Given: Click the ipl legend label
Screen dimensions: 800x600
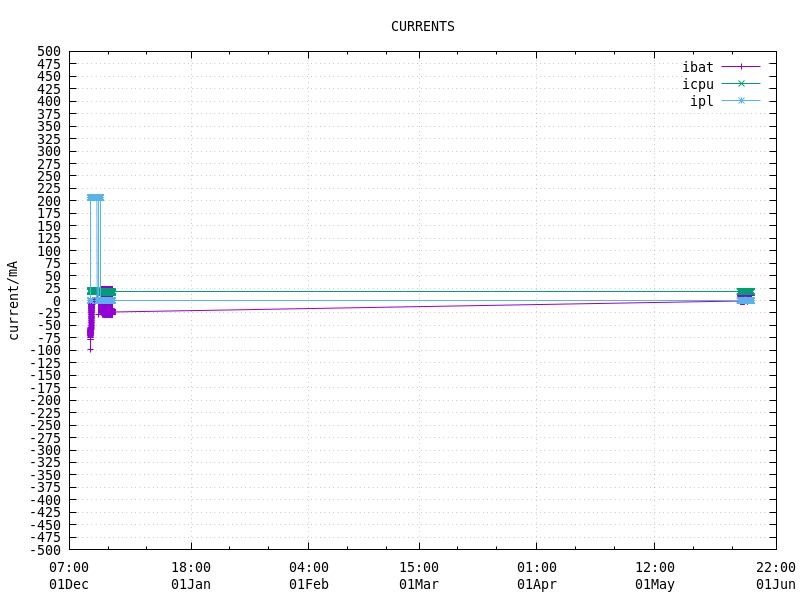Looking at the screenshot, I should [x=702, y=101].
